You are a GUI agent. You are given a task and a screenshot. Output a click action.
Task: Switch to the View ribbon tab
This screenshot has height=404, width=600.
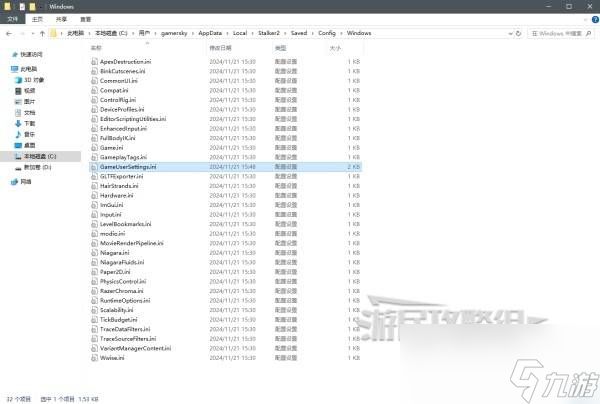[x=86, y=18]
